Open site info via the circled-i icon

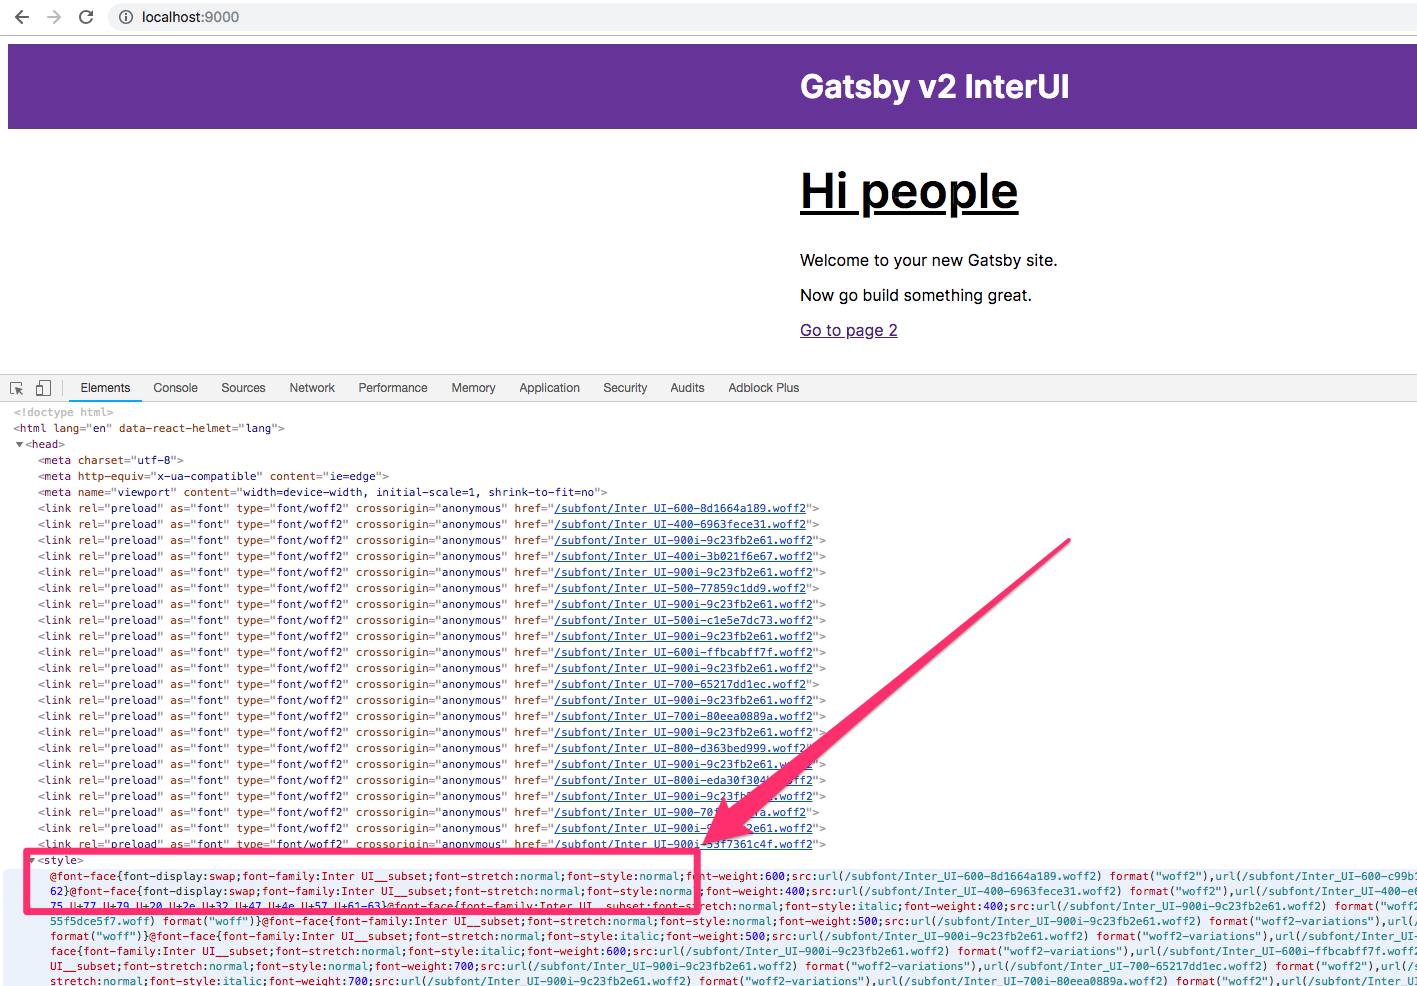tap(124, 16)
